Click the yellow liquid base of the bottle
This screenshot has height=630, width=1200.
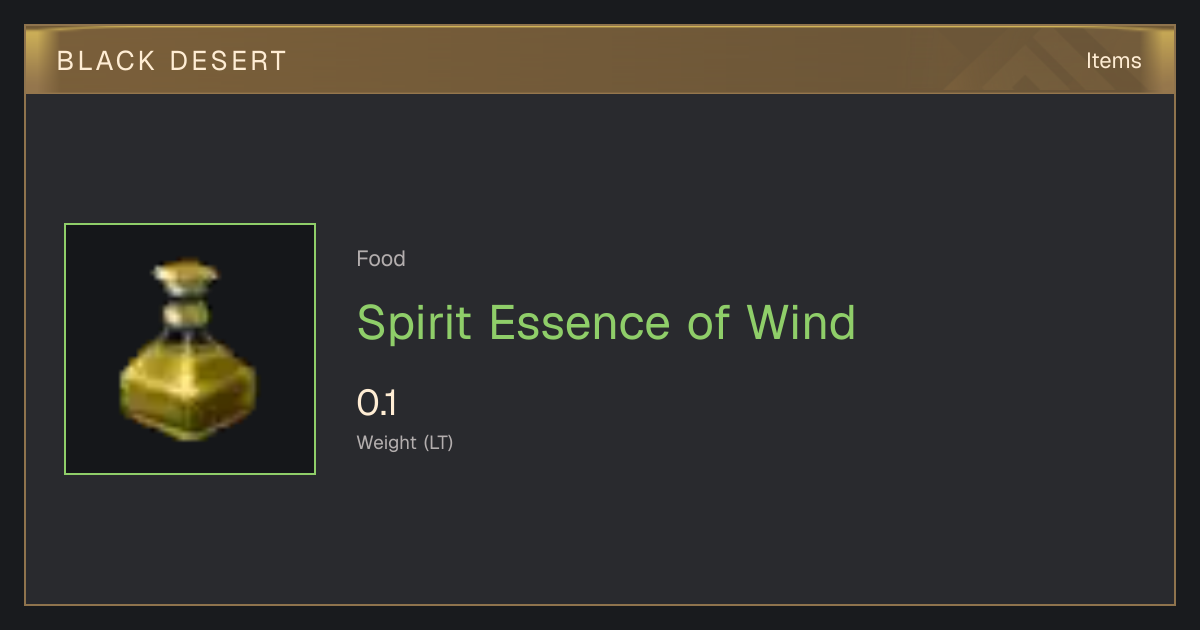tap(188, 393)
